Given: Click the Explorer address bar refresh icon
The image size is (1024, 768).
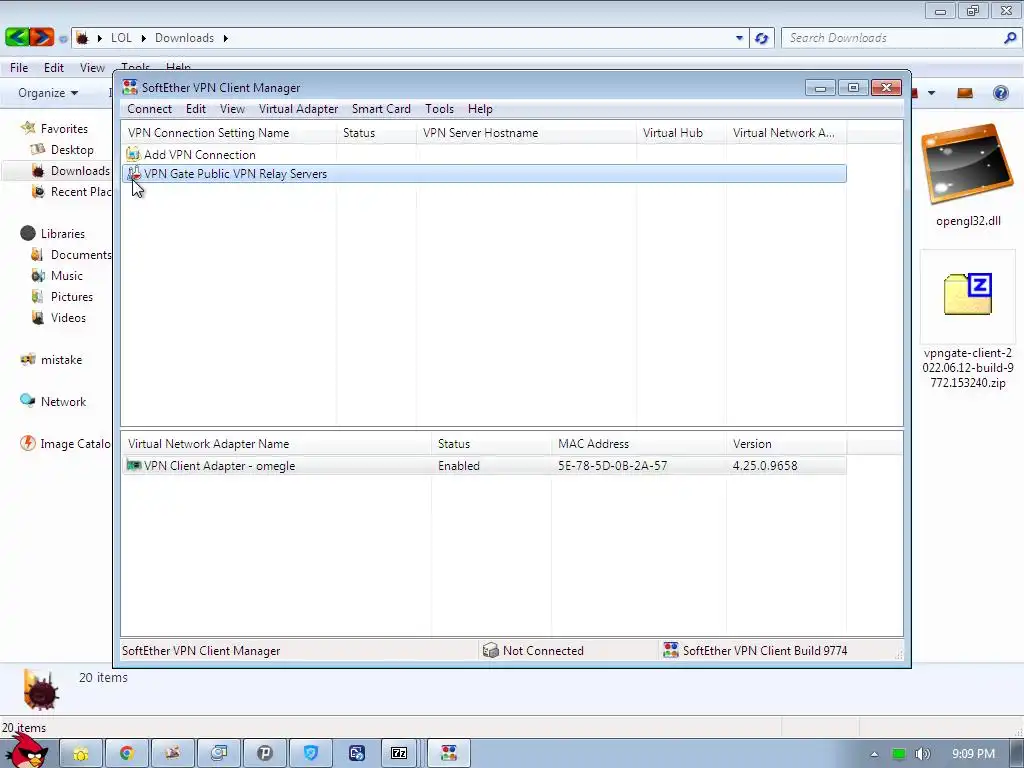Looking at the screenshot, I should tap(761, 38).
